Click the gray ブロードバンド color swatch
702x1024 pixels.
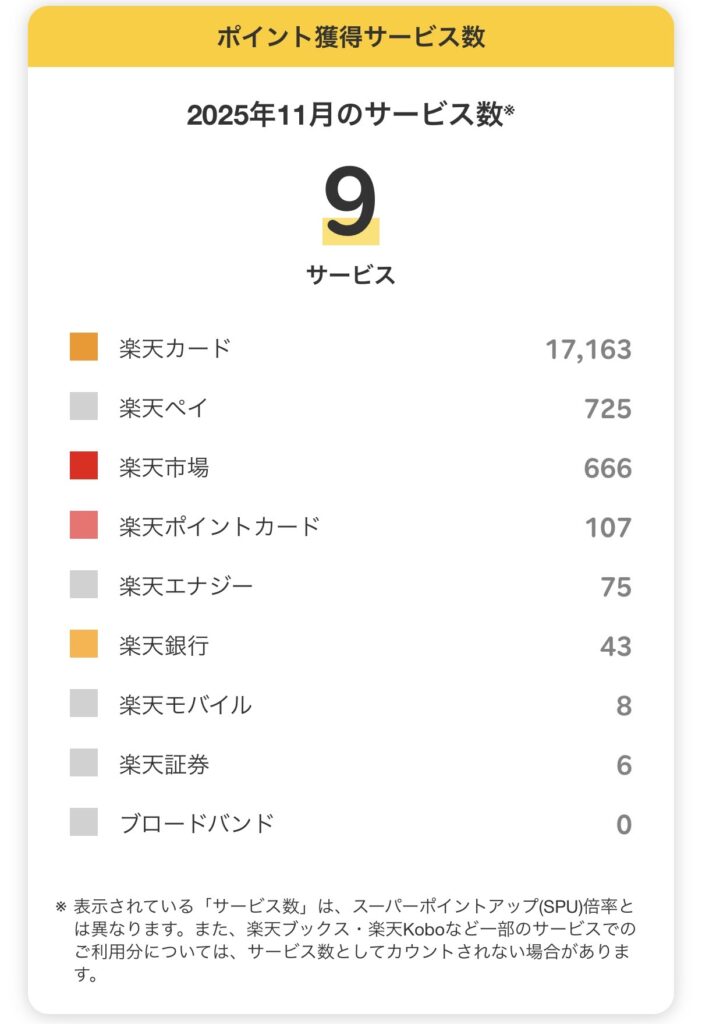click(84, 823)
